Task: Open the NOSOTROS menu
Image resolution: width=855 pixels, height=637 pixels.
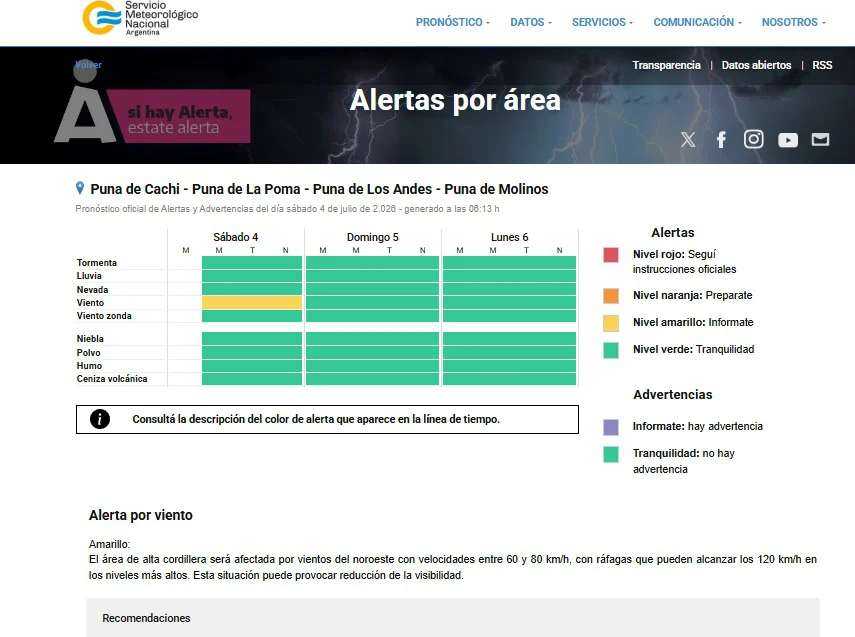Action: (x=794, y=22)
